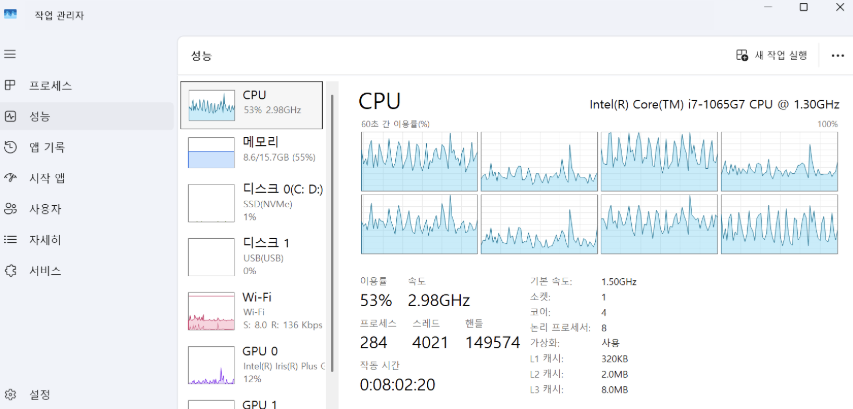
Task: Select the 성능 performance sidebar icon
Action: click(10, 116)
